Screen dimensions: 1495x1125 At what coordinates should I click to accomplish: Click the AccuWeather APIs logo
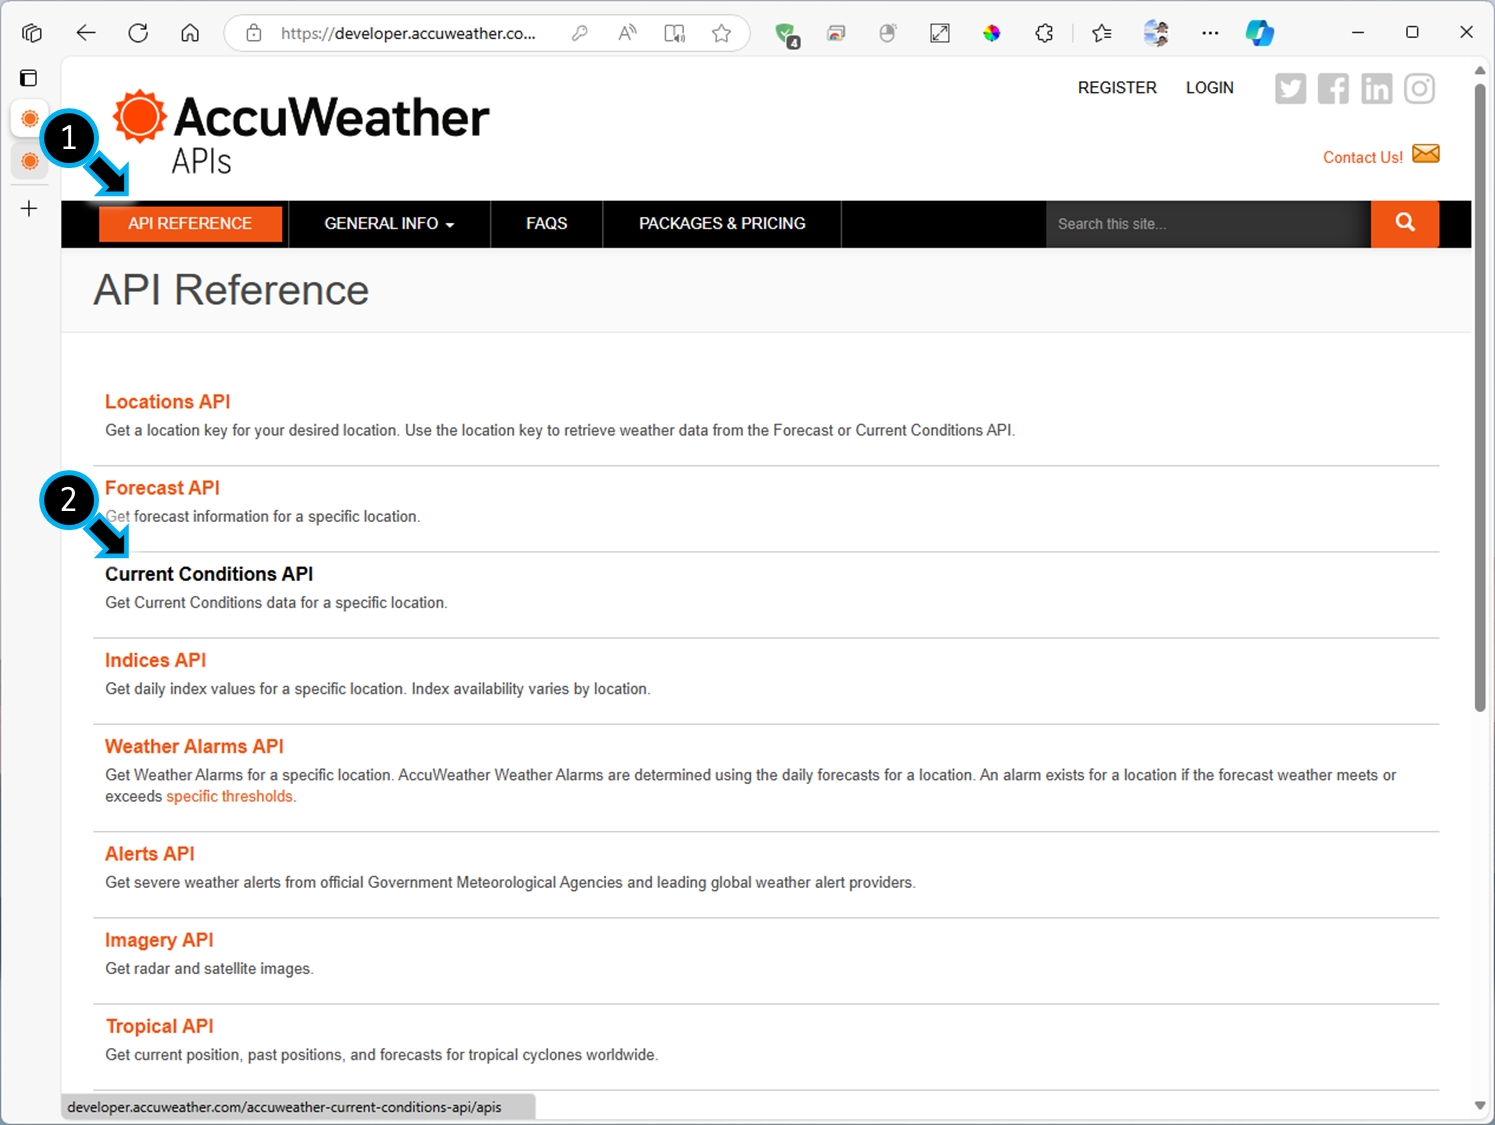[x=300, y=132]
